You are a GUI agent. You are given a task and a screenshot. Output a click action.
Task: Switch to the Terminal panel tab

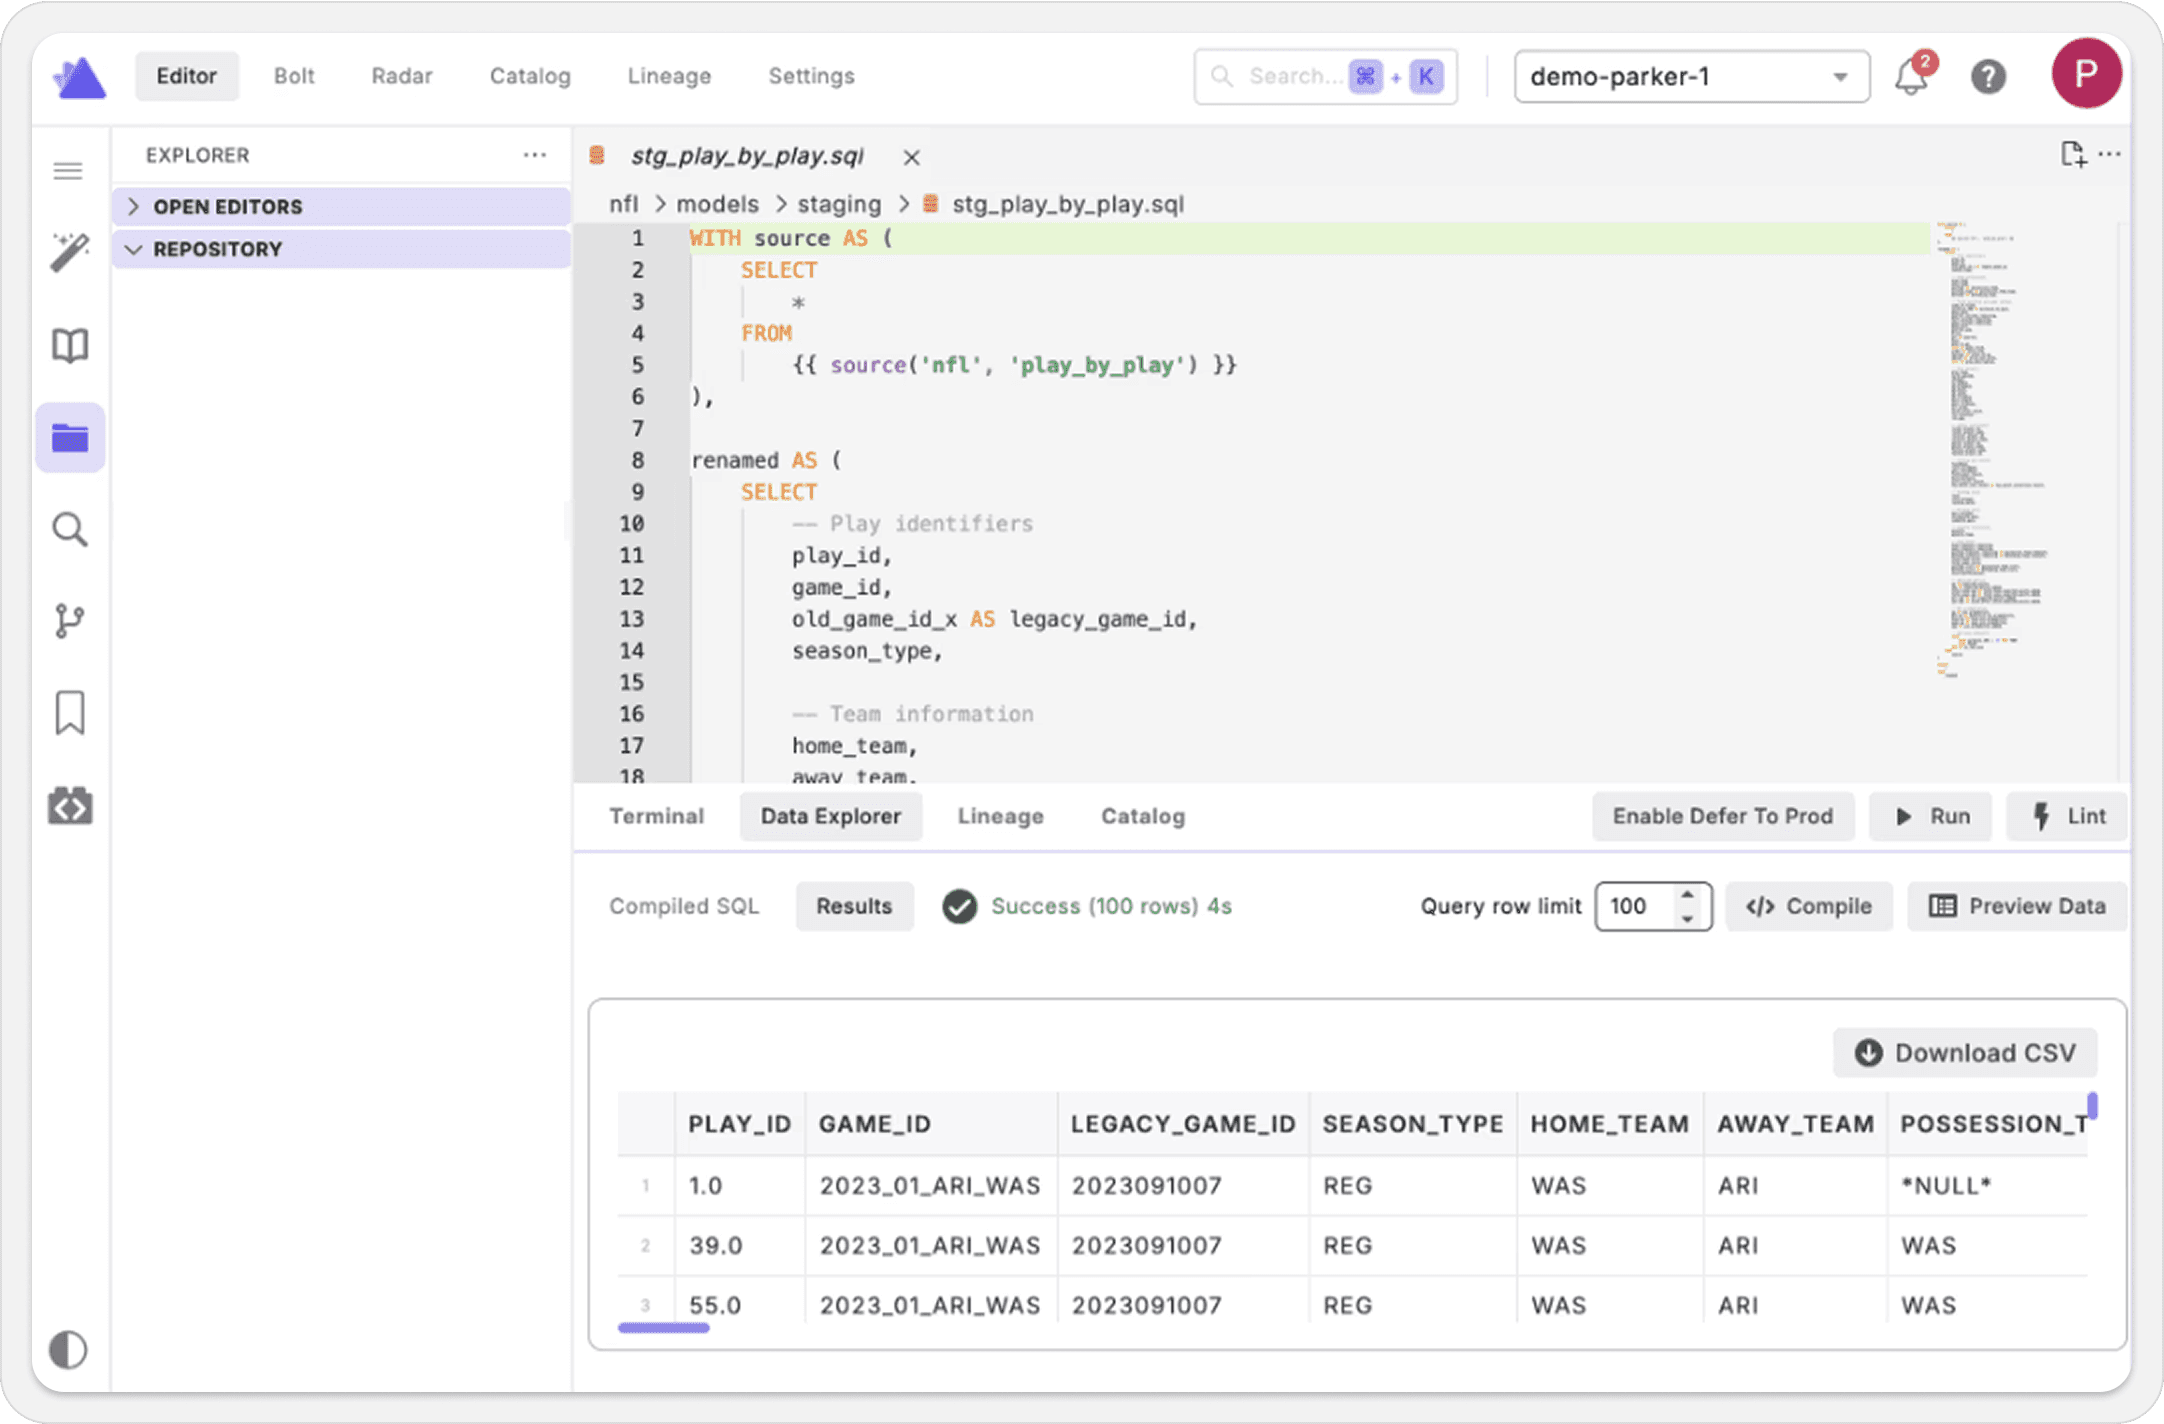point(656,816)
